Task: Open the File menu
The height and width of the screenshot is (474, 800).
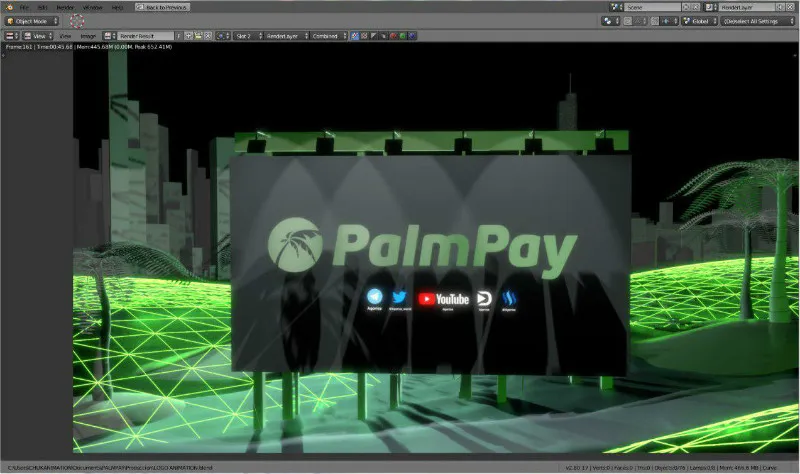Action: click(x=24, y=8)
